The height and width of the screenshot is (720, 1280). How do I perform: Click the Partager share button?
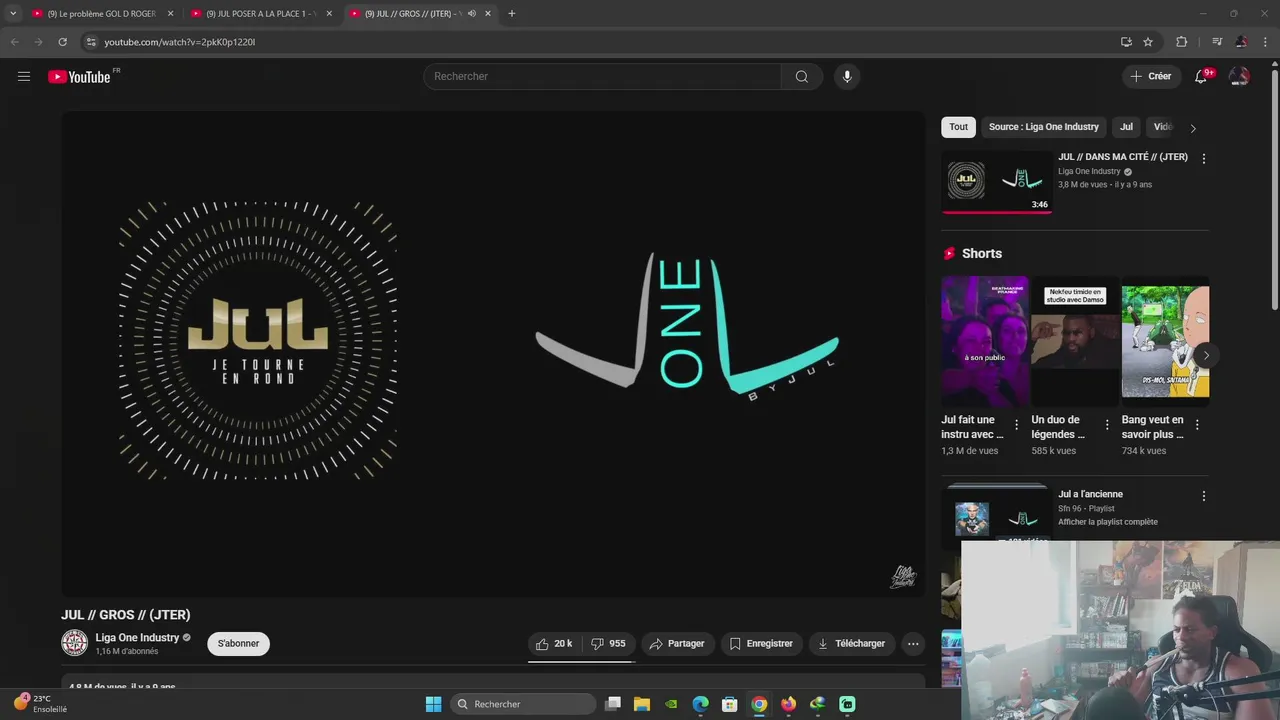(x=677, y=644)
